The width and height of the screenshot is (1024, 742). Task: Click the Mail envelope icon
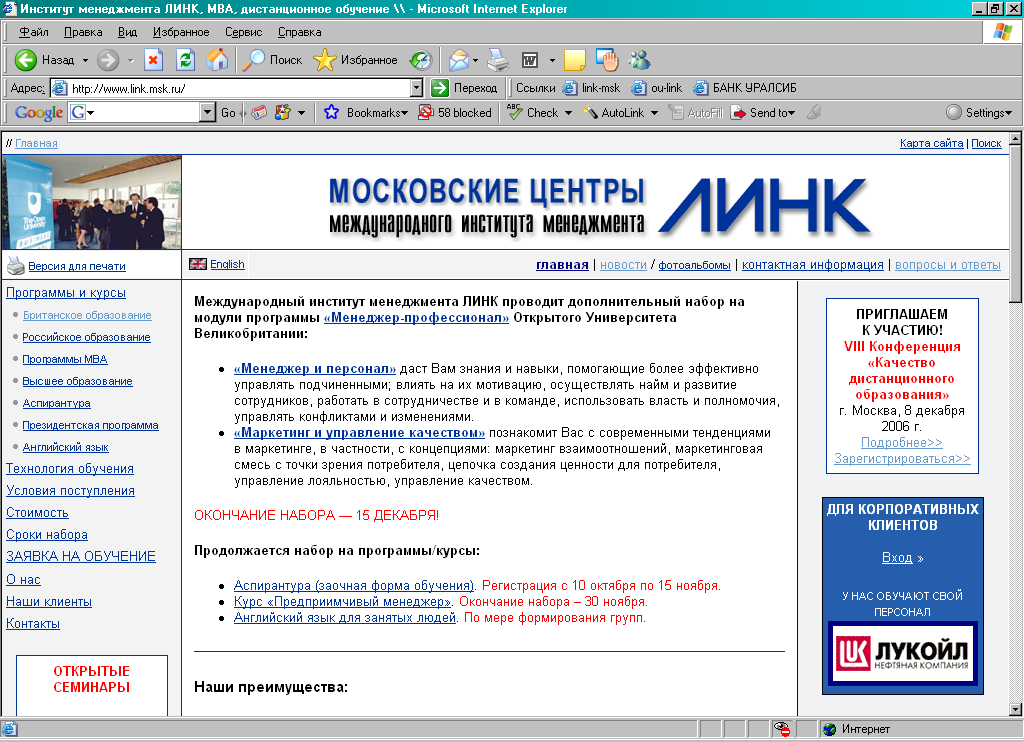point(458,60)
